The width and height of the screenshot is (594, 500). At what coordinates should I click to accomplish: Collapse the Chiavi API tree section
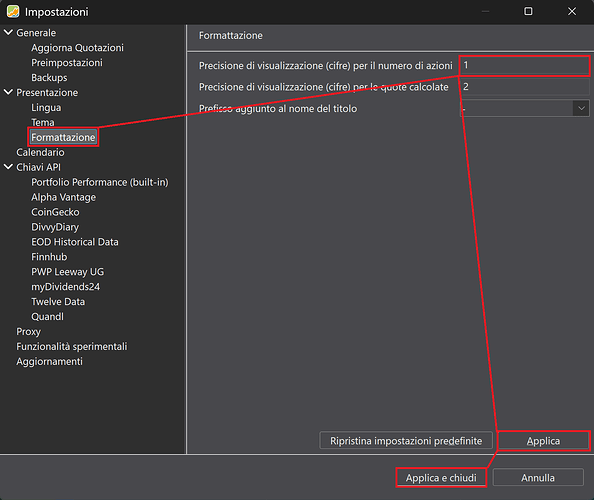click(x=8, y=167)
